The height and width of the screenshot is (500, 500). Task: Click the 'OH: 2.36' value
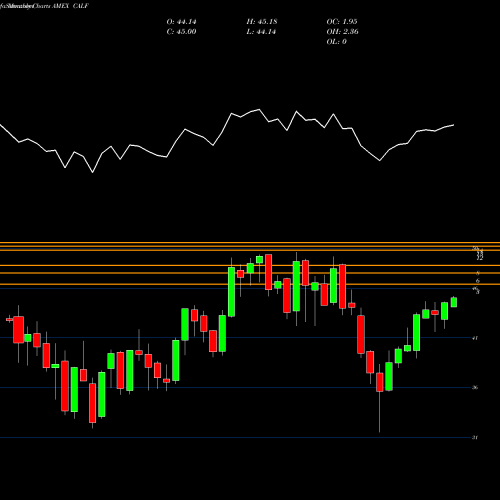[342, 32]
